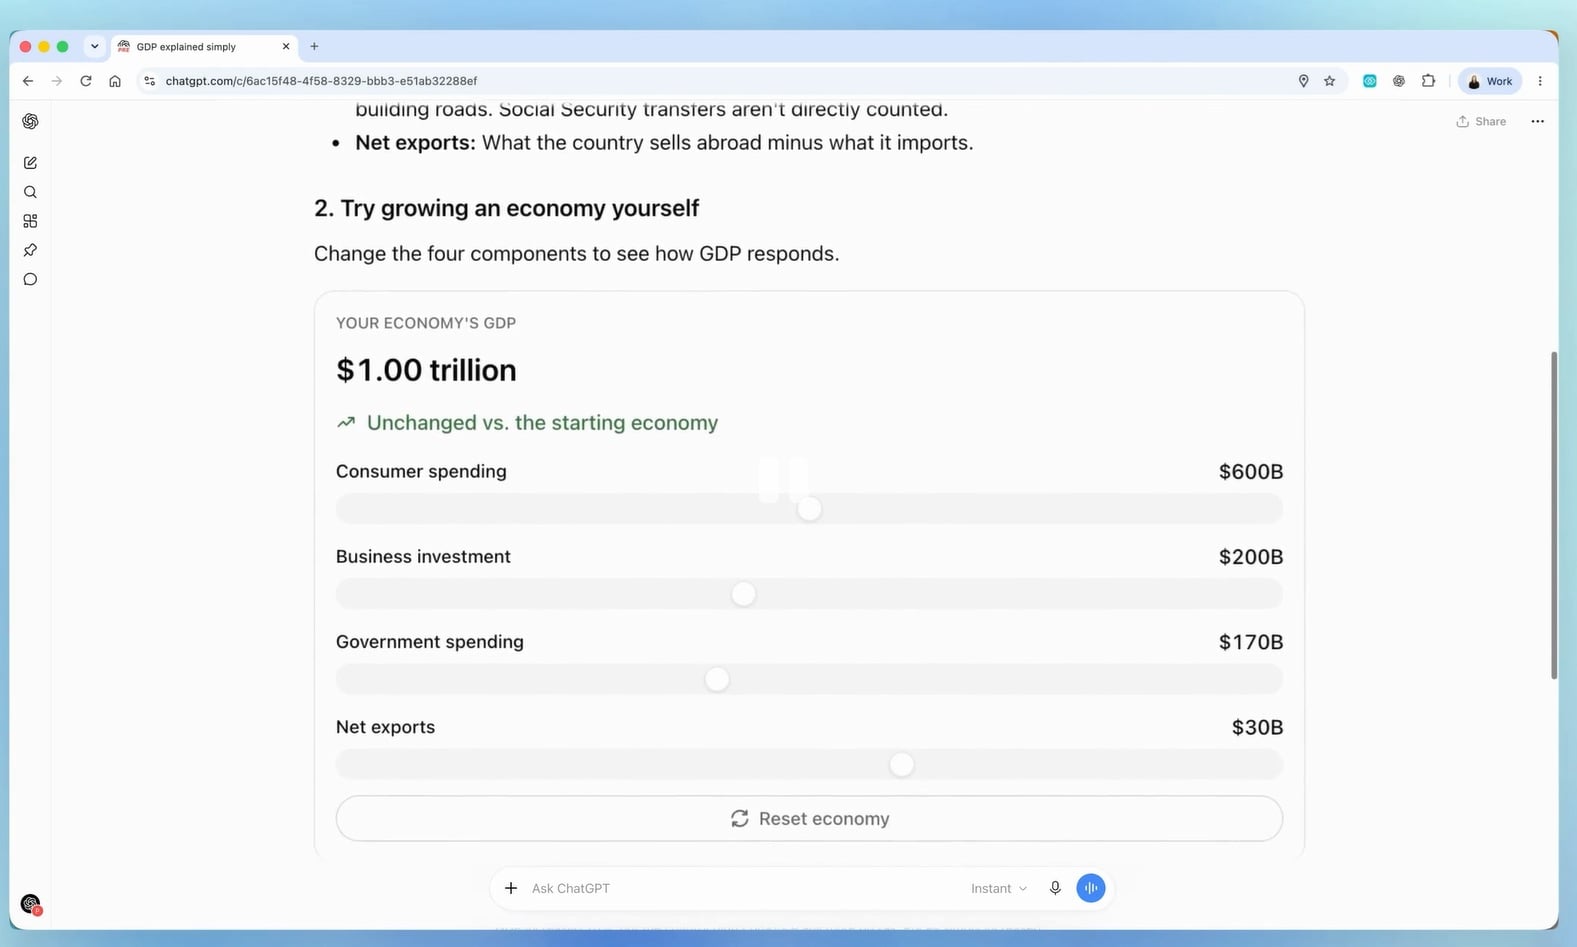Open the chat bubble icon in sidebar

(30, 279)
